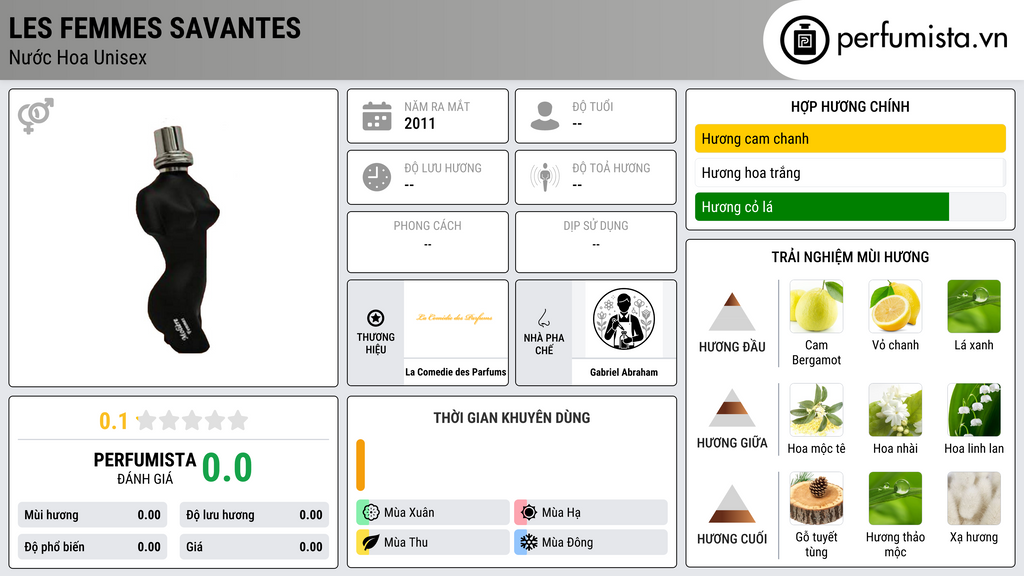Select the Cam Bergamot note image
Viewport: 1024px width, 576px height.
[816, 306]
